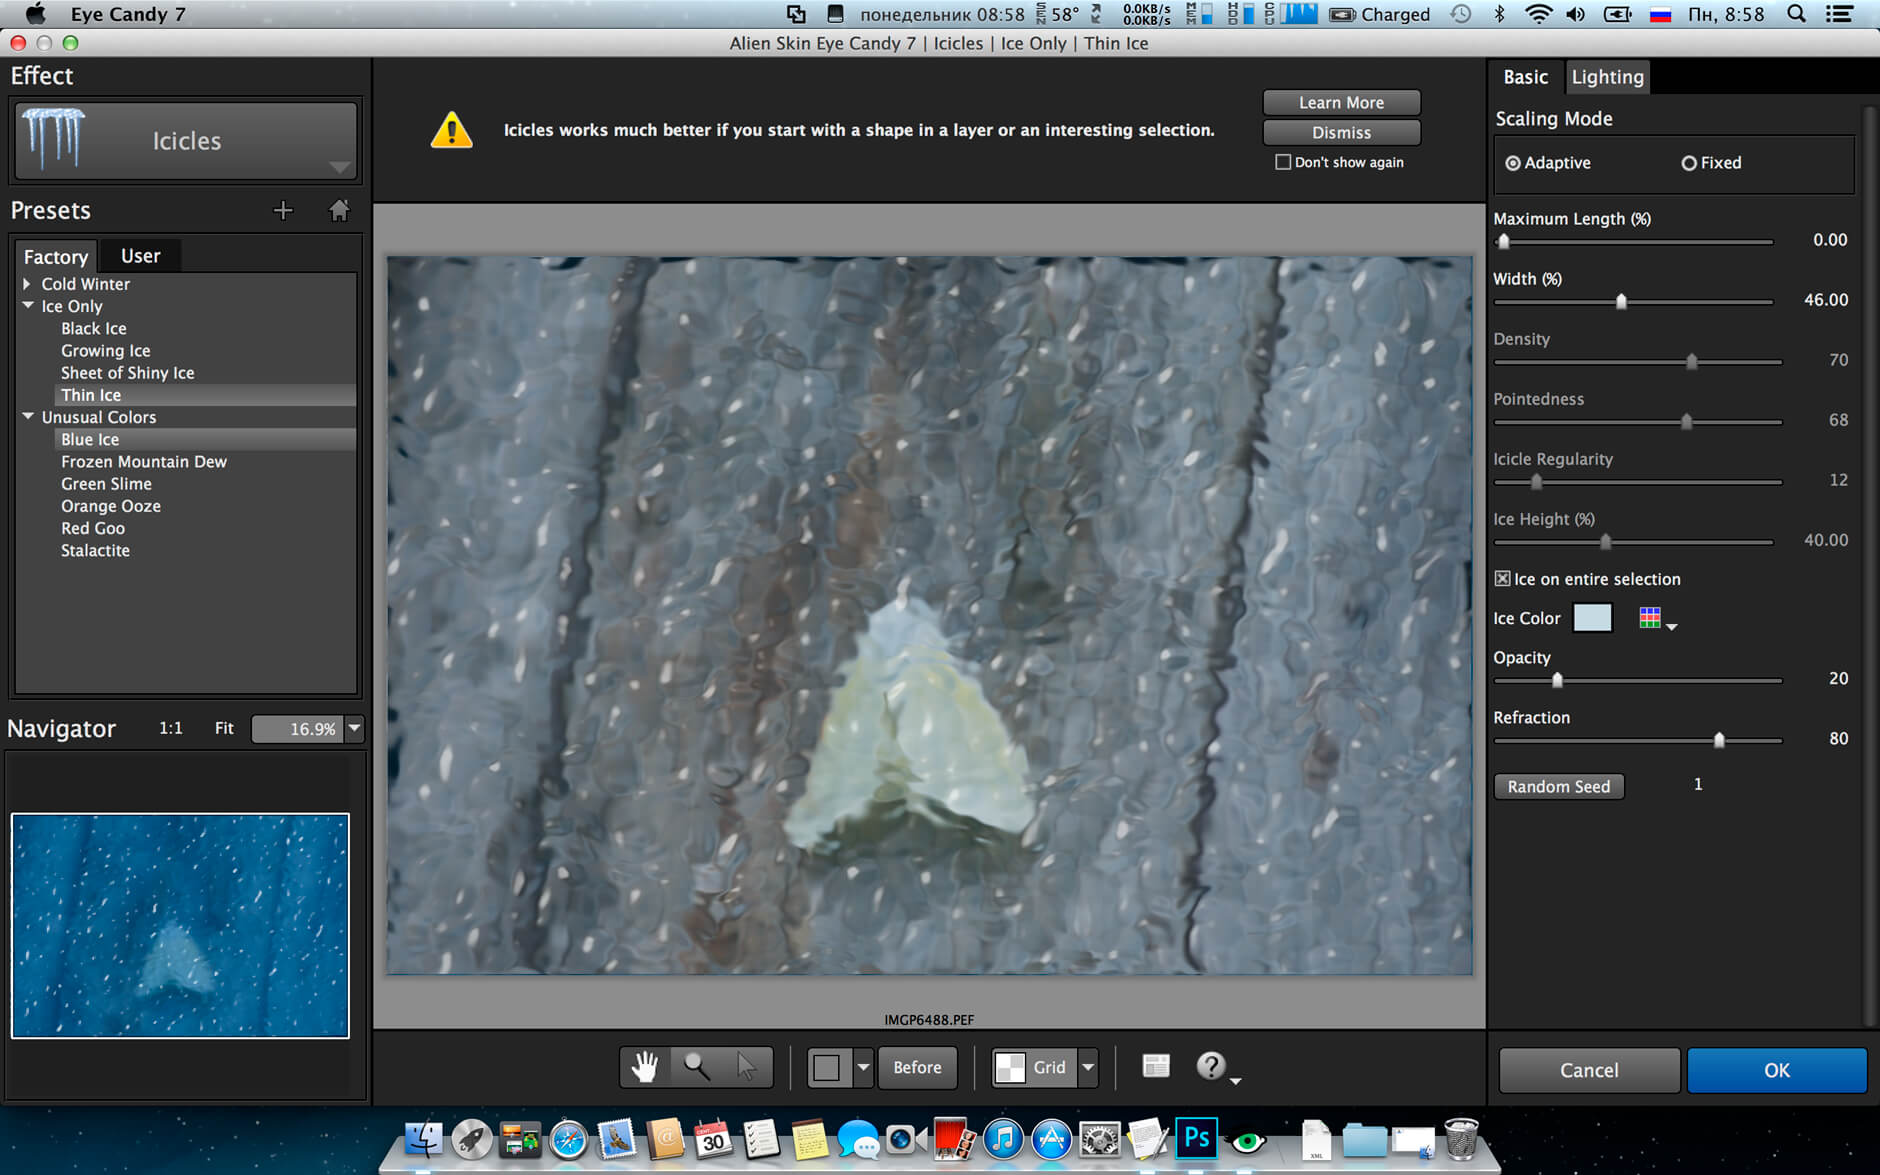Click the Maximum Length slider handle

(x=1503, y=241)
